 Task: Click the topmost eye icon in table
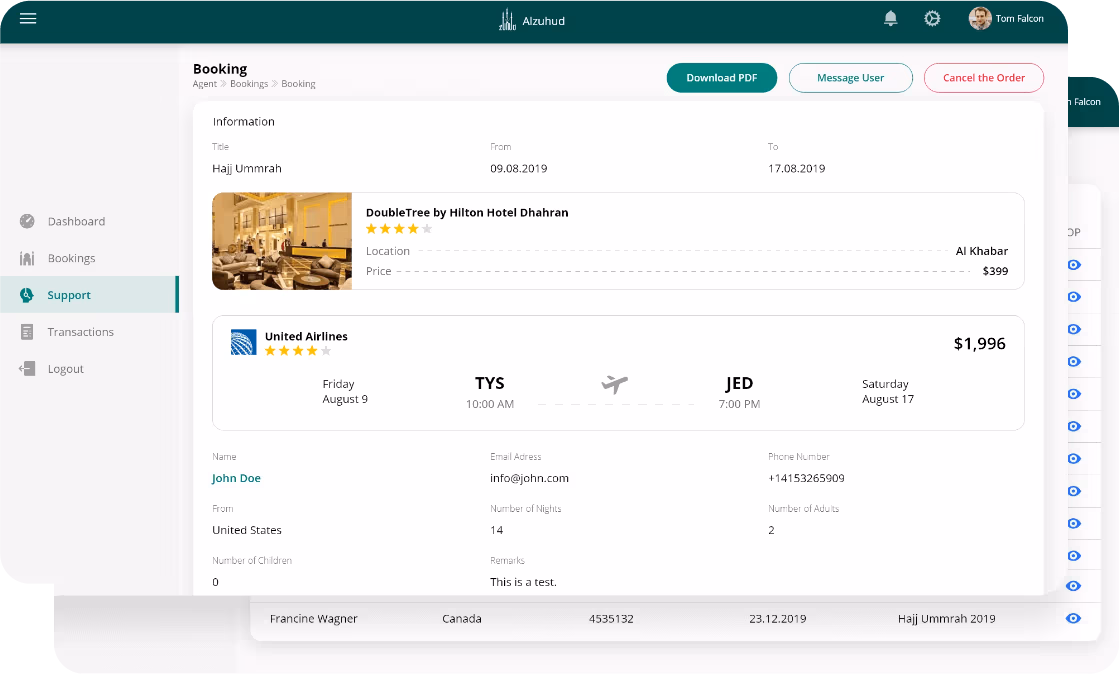1074,265
